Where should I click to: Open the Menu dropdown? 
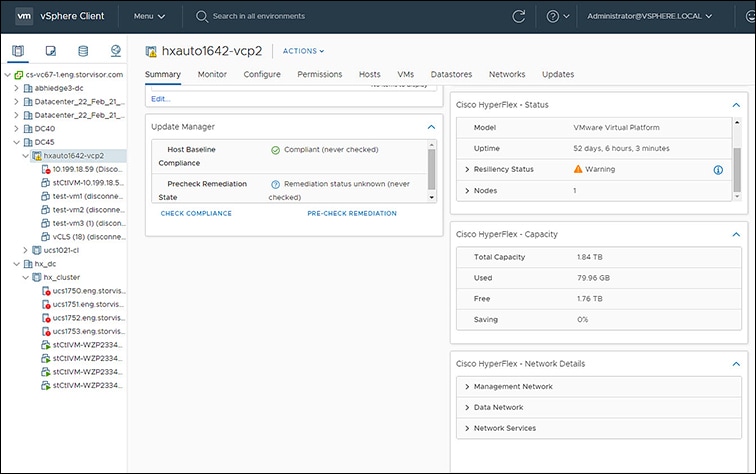click(149, 16)
